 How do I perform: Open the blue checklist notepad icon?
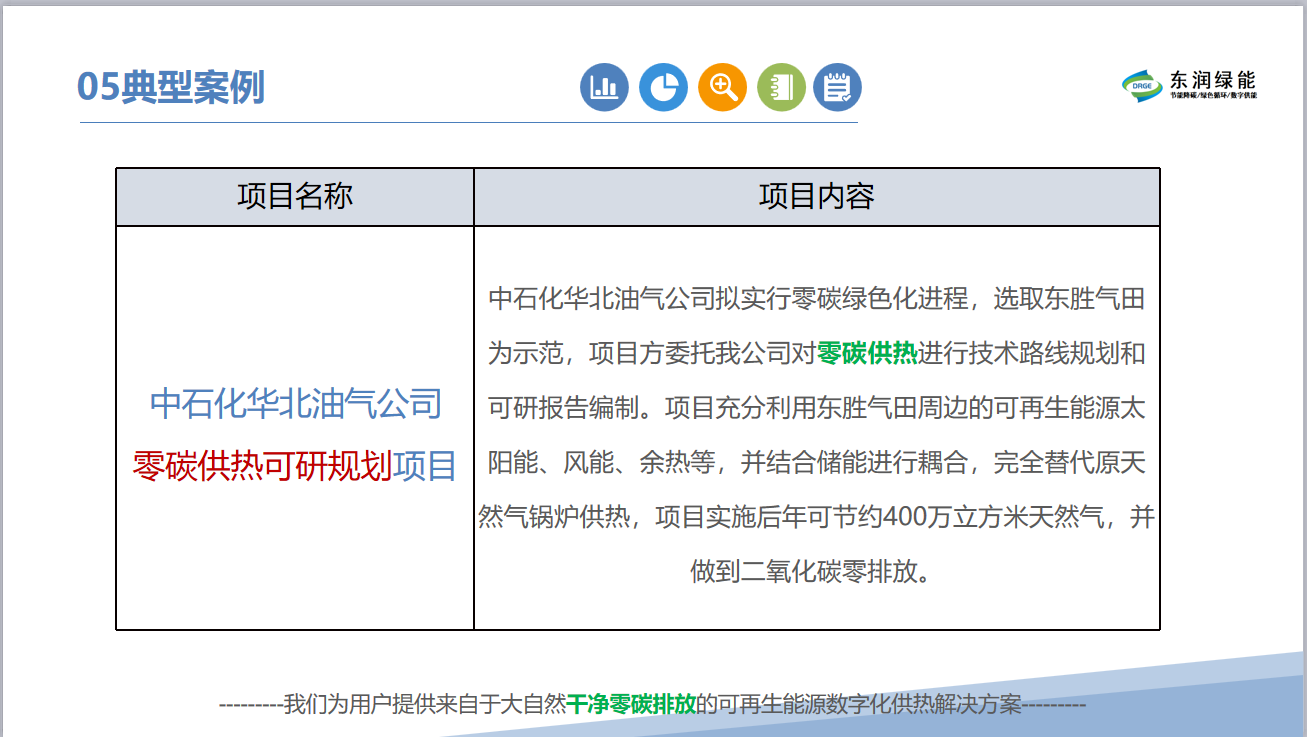pyautogui.click(x=837, y=87)
